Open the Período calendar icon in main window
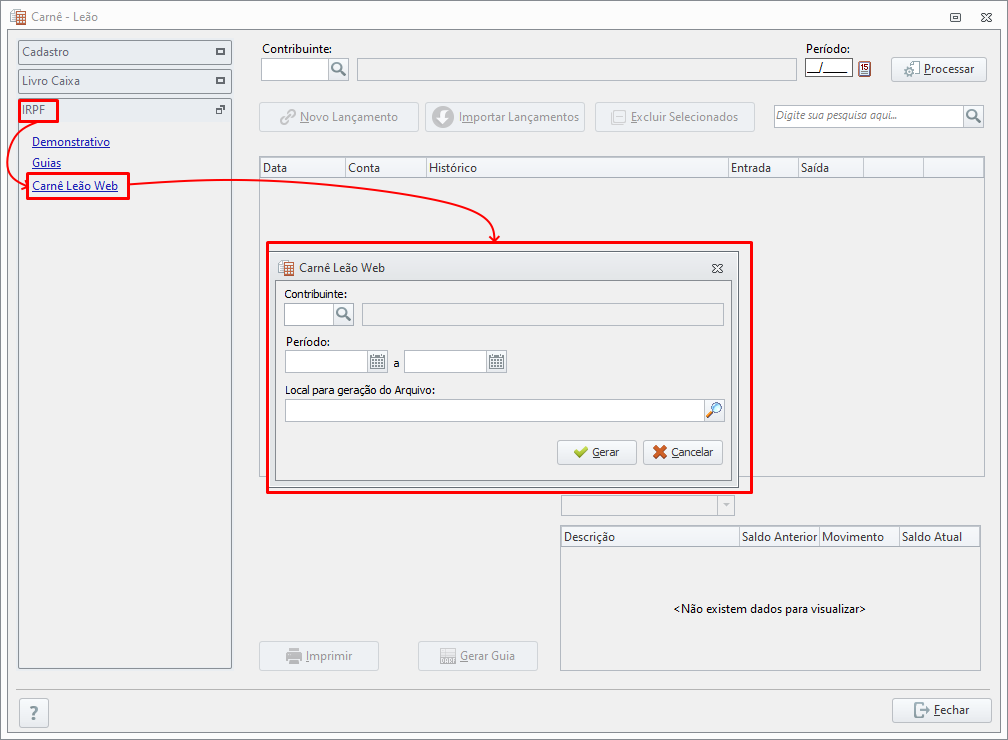This screenshot has height=740, width=1008. point(864,69)
